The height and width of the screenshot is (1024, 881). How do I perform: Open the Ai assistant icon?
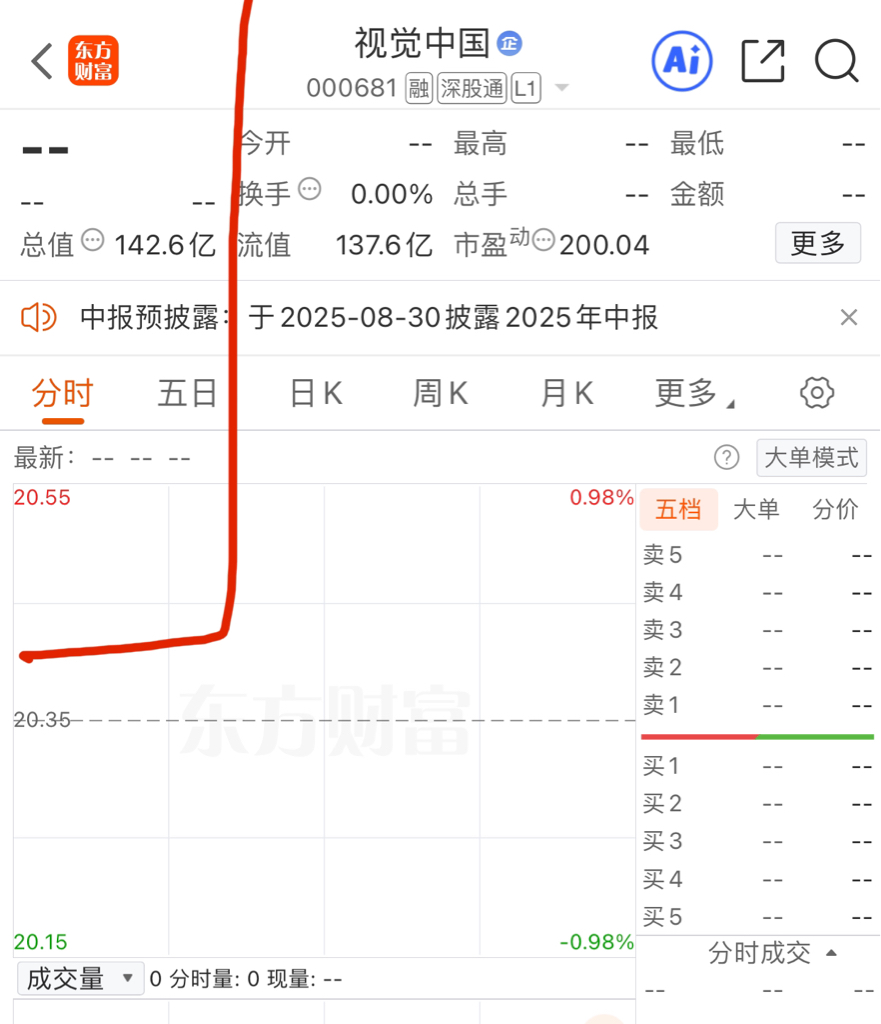click(x=682, y=61)
